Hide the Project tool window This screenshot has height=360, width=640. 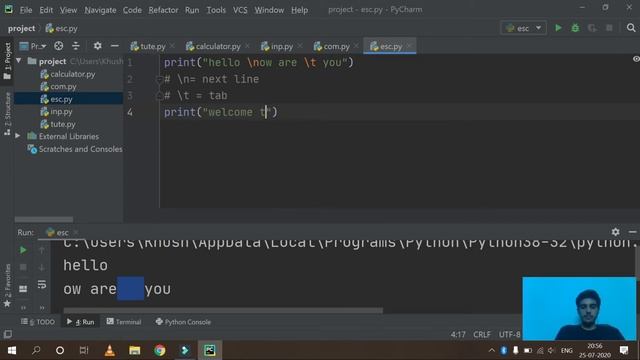coord(115,46)
